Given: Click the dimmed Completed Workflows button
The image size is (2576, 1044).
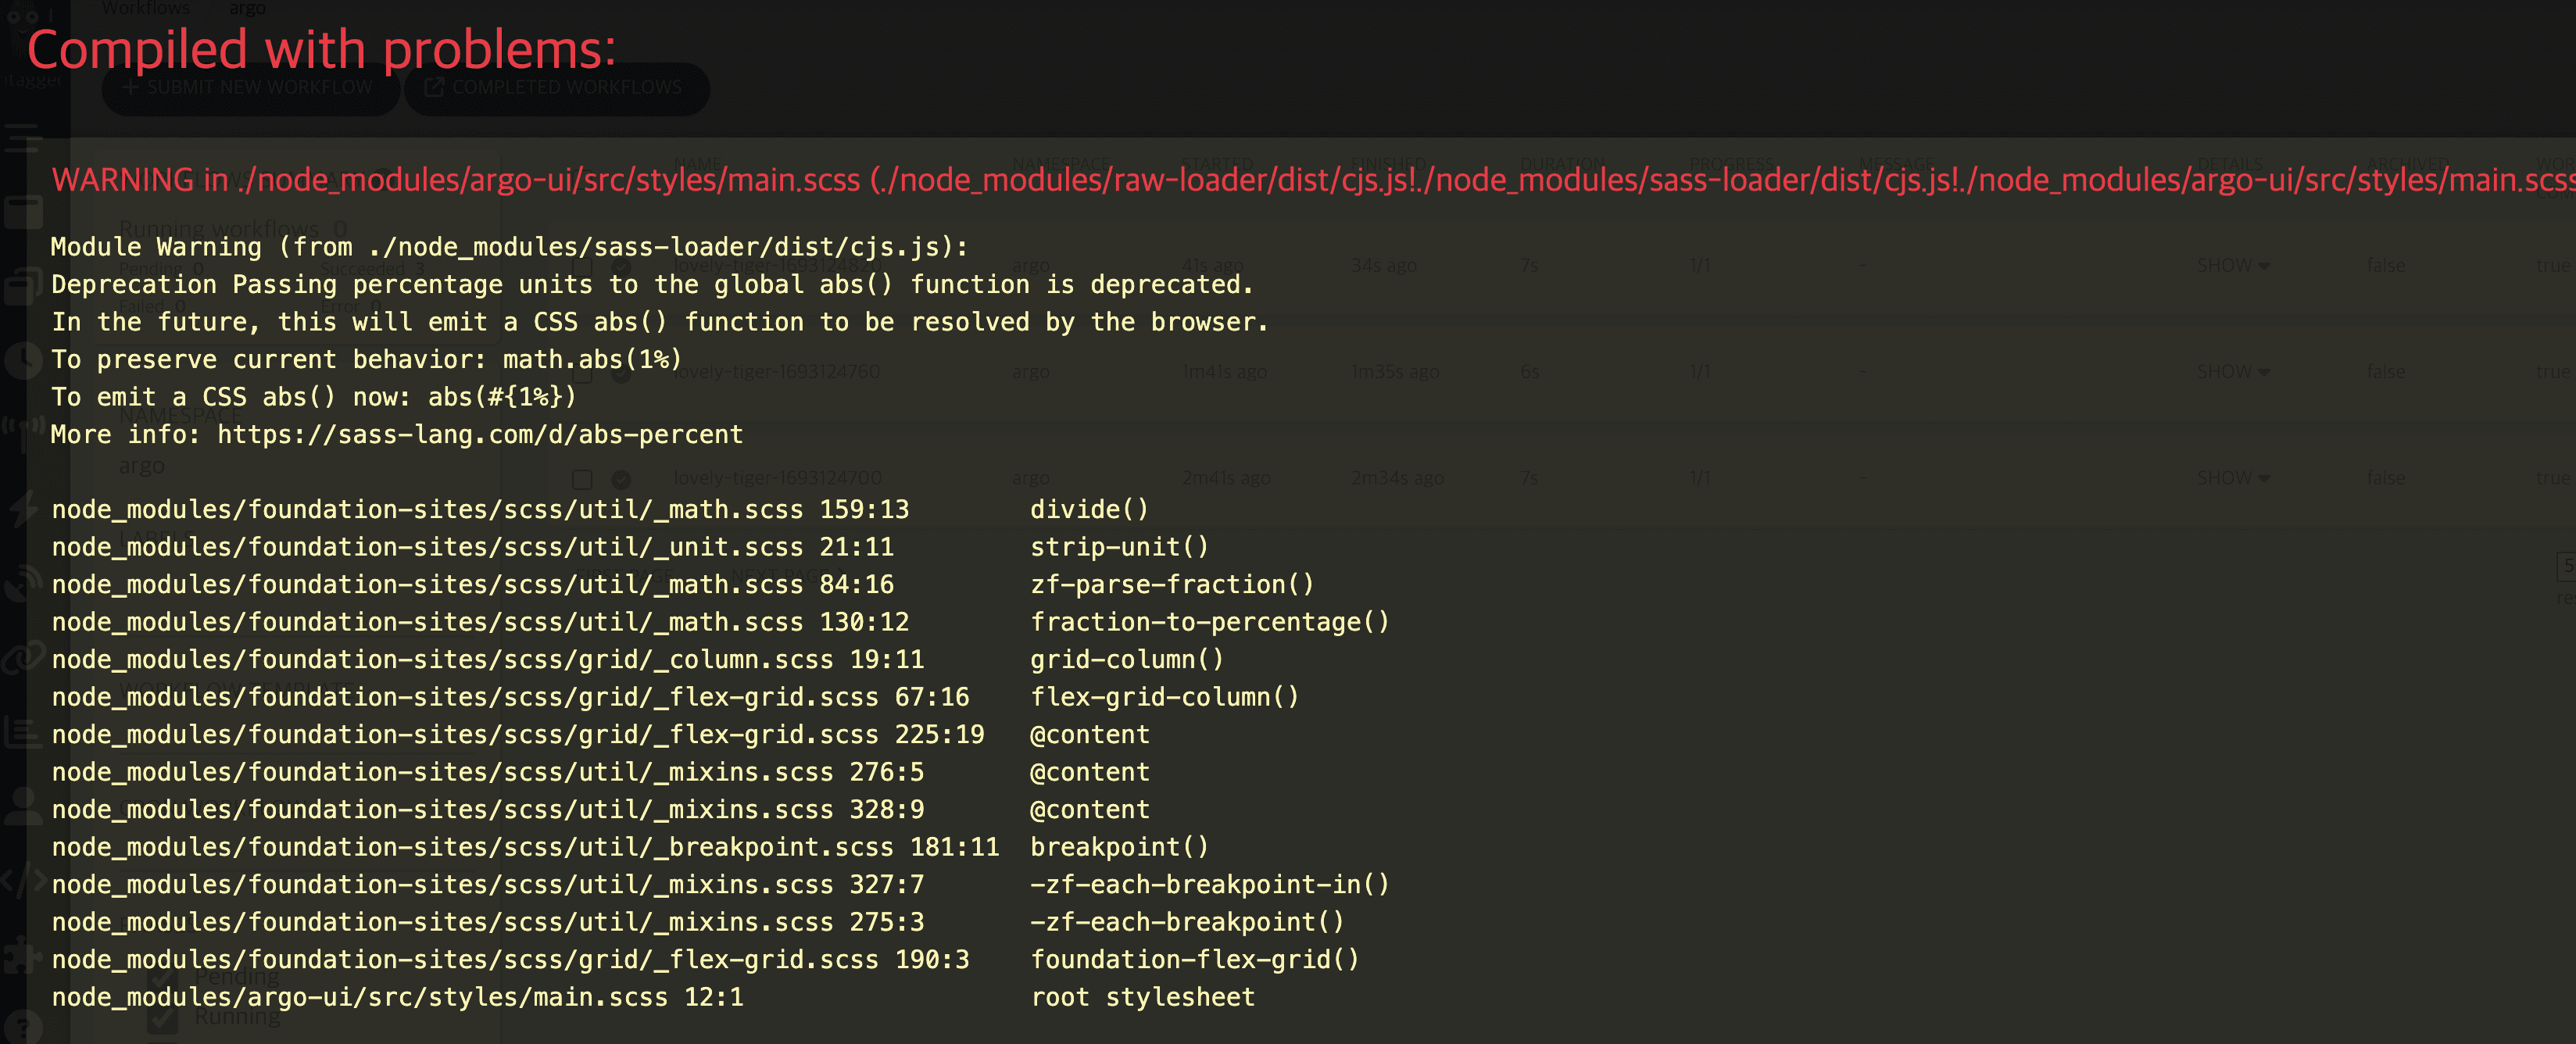Looking at the screenshot, I should [x=557, y=88].
